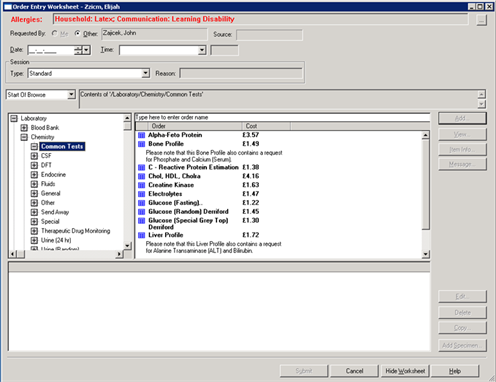Expand the CSF tree node
496x382 pixels.
click(x=34, y=156)
